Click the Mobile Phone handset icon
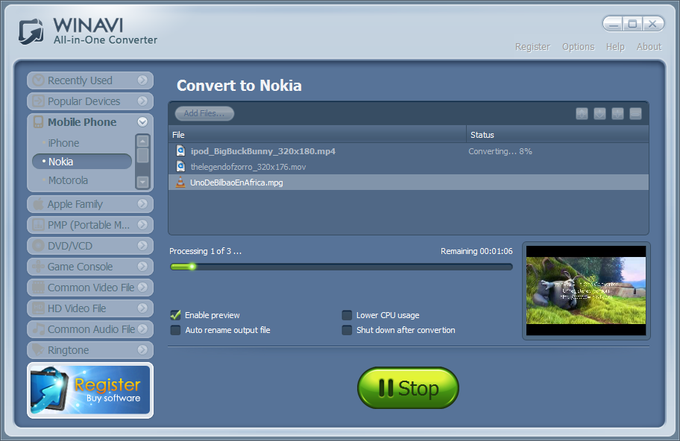This screenshot has height=441, width=680. (39, 122)
